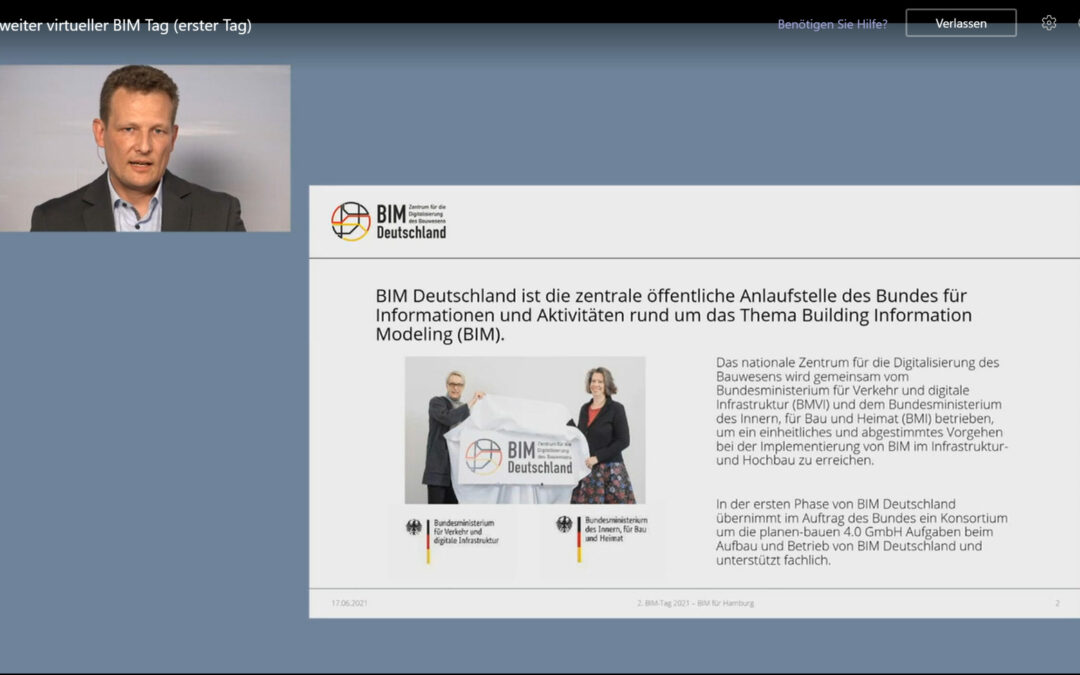Click the photo of two women unveiling logo
This screenshot has height=675, width=1080.
[525, 430]
